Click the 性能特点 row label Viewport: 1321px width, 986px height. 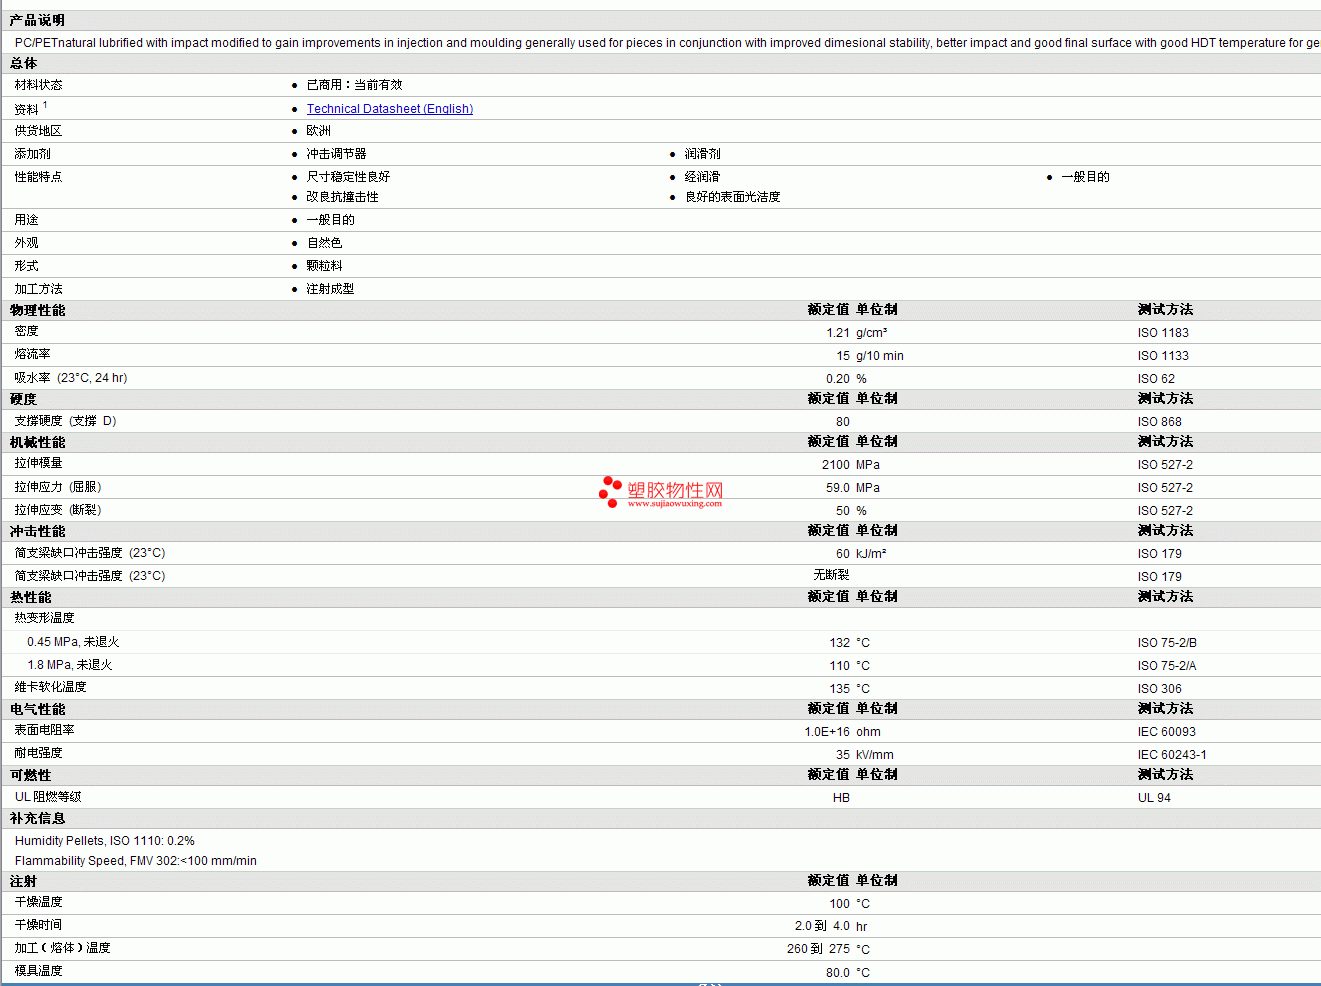coord(39,177)
